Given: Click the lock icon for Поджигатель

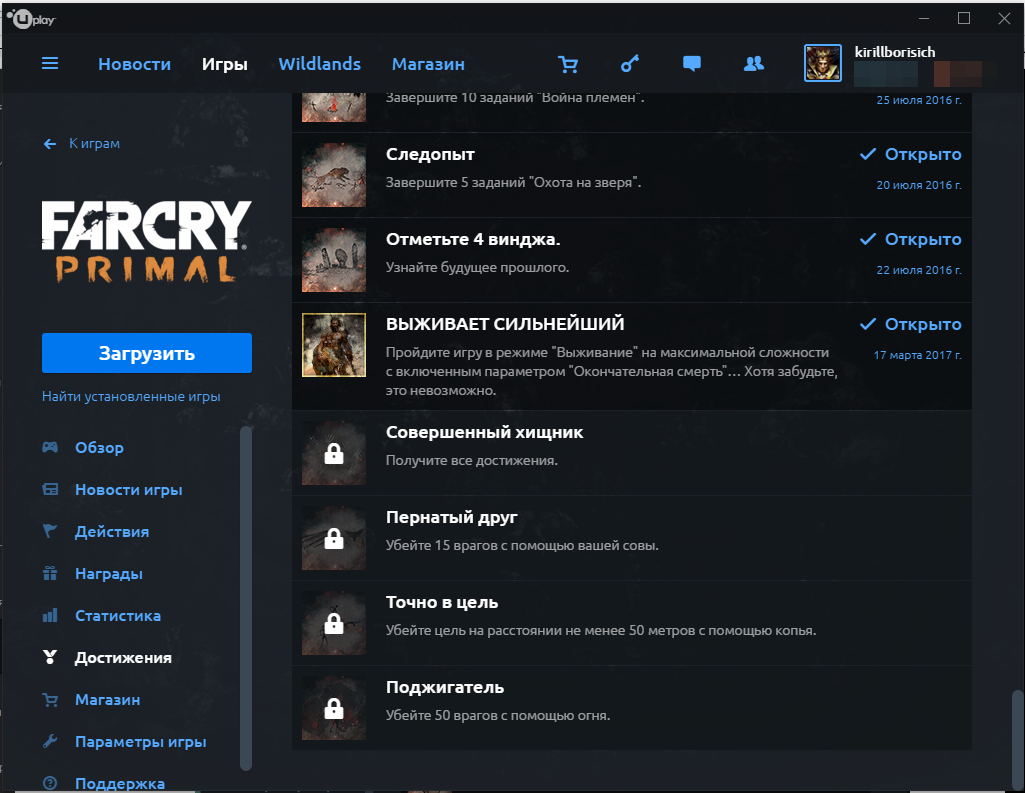Looking at the screenshot, I should [334, 708].
